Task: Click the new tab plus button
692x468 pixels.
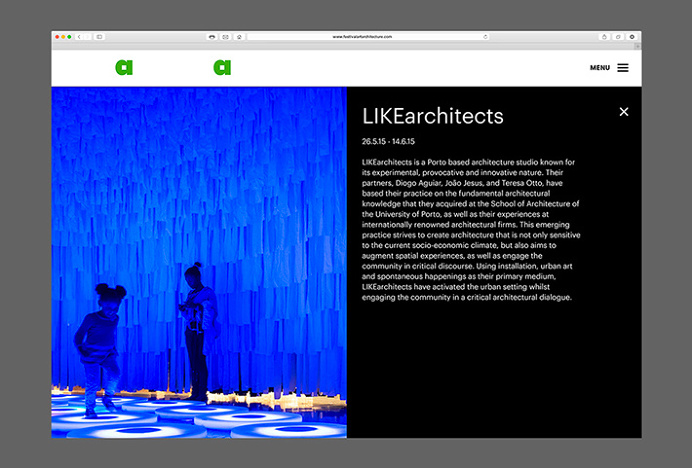Action: 638,46
